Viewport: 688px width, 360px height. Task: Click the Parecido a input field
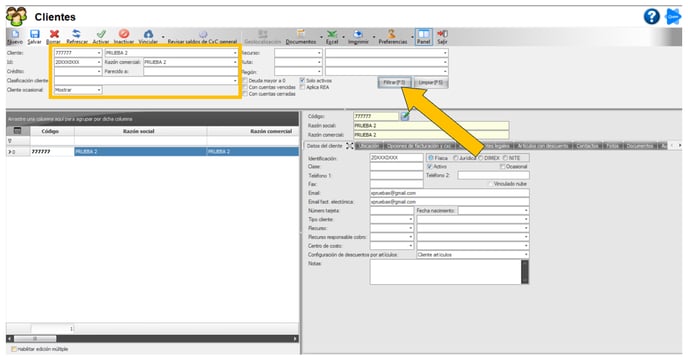(190, 71)
